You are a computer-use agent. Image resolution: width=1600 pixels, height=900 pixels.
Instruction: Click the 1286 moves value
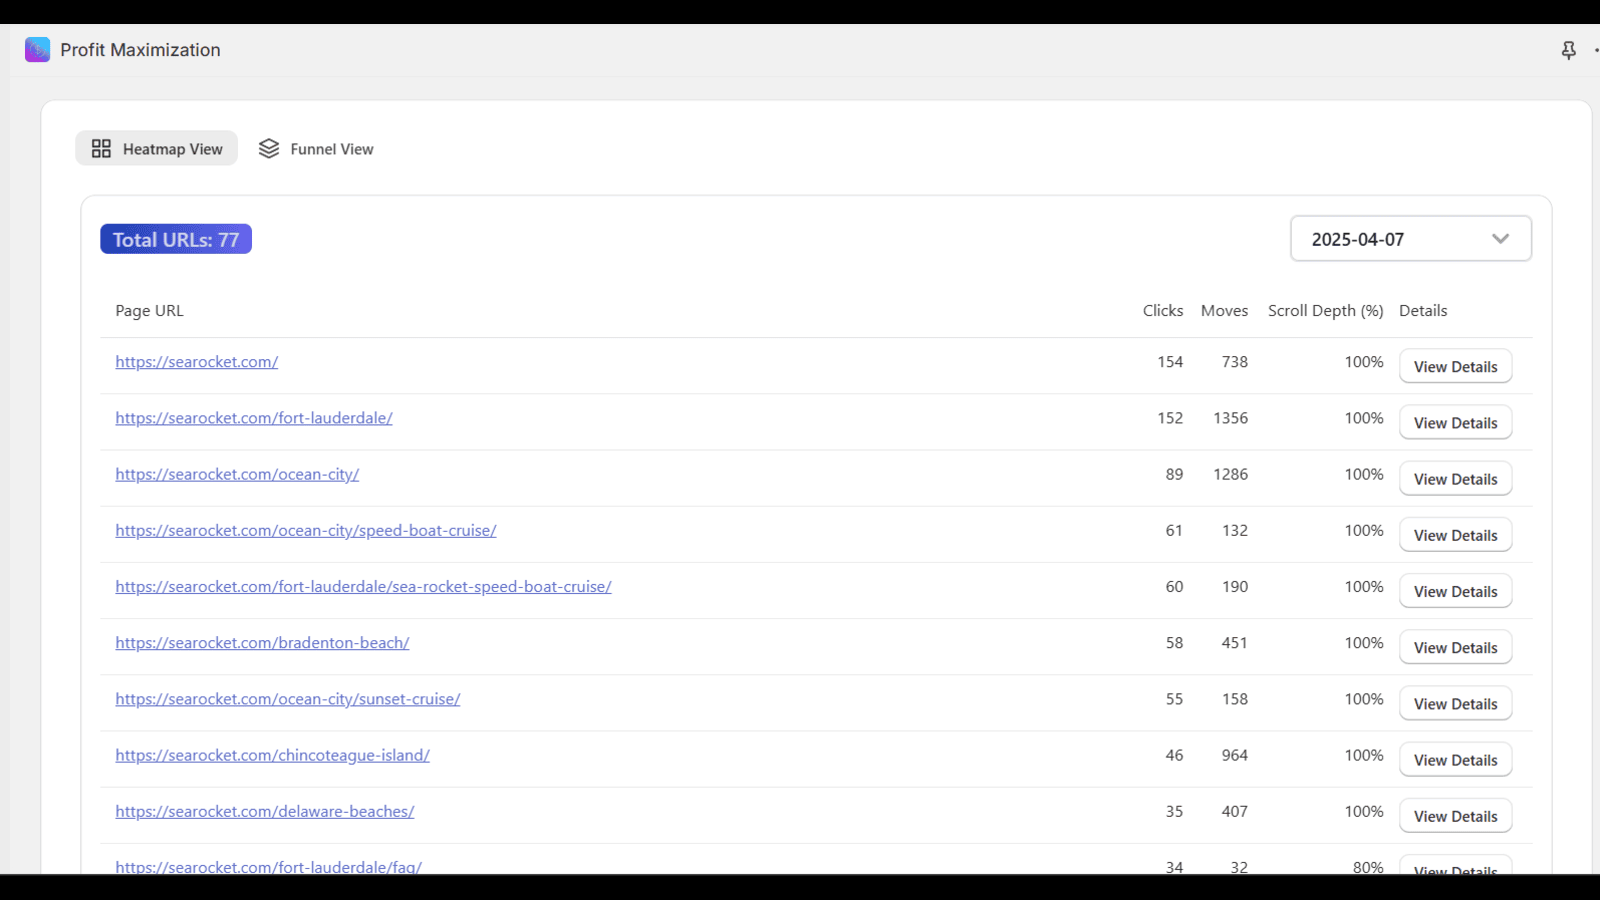click(x=1231, y=474)
